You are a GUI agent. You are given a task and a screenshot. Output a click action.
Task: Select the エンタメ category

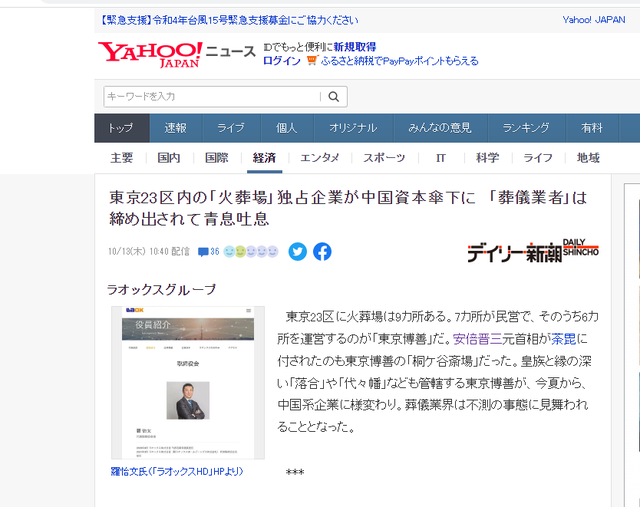tap(320, 158)
